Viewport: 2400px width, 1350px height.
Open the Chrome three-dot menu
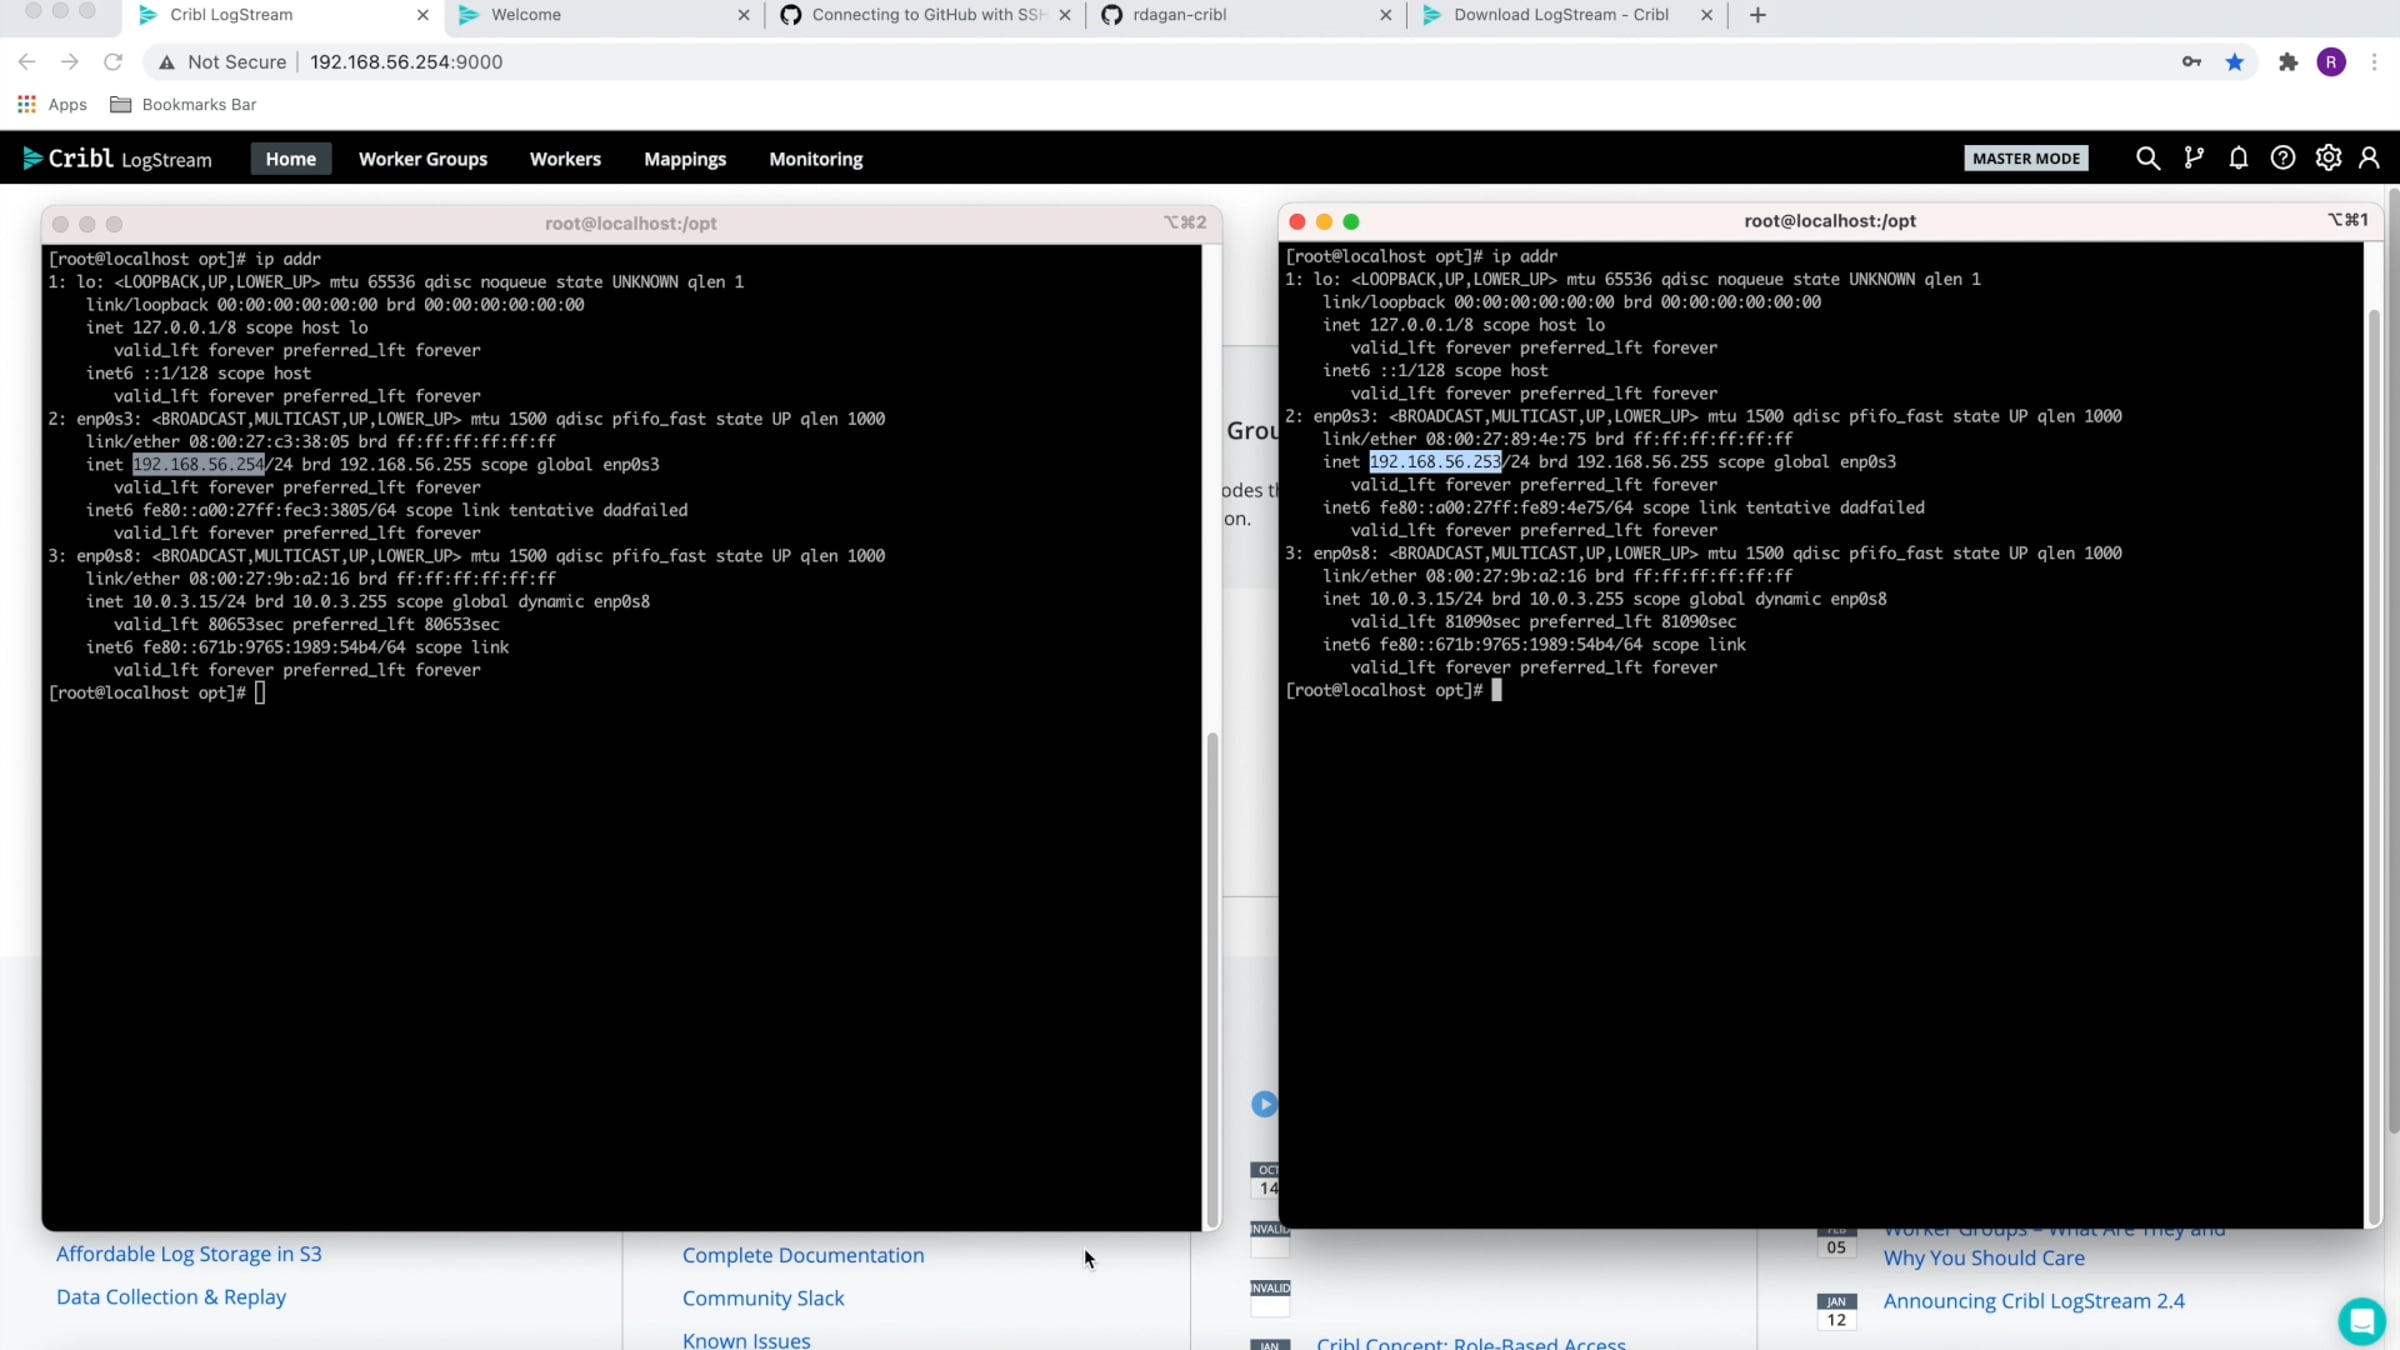coord(2375,62)
